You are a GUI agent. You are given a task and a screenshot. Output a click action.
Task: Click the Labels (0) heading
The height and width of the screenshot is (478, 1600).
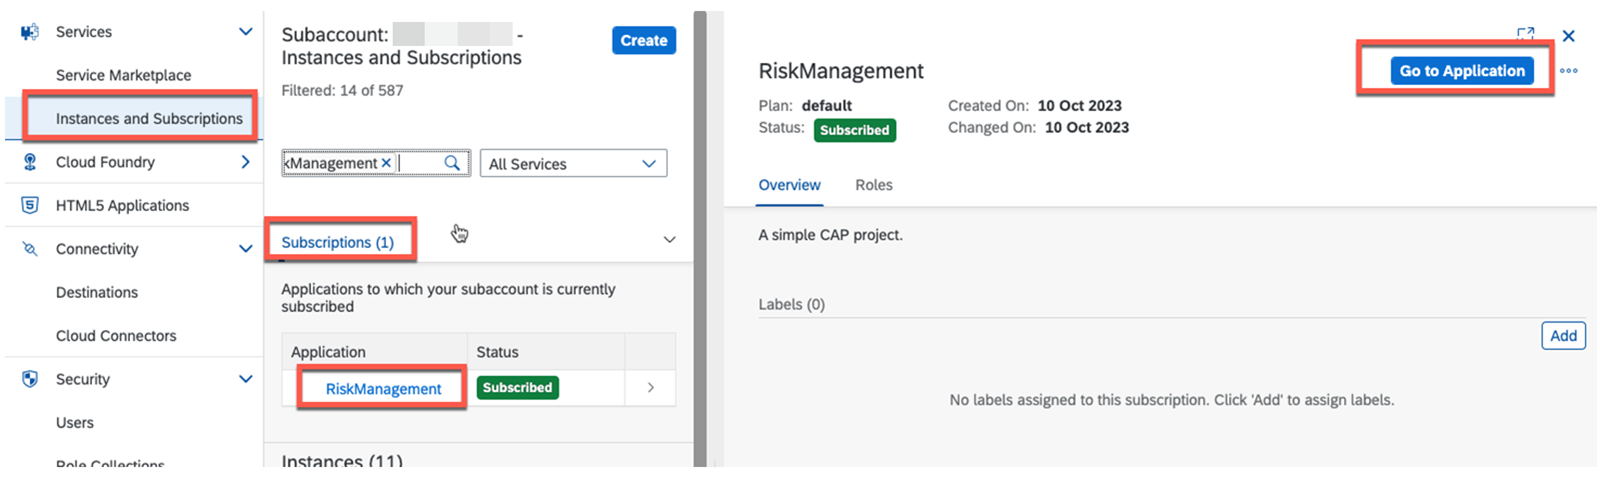791,304
